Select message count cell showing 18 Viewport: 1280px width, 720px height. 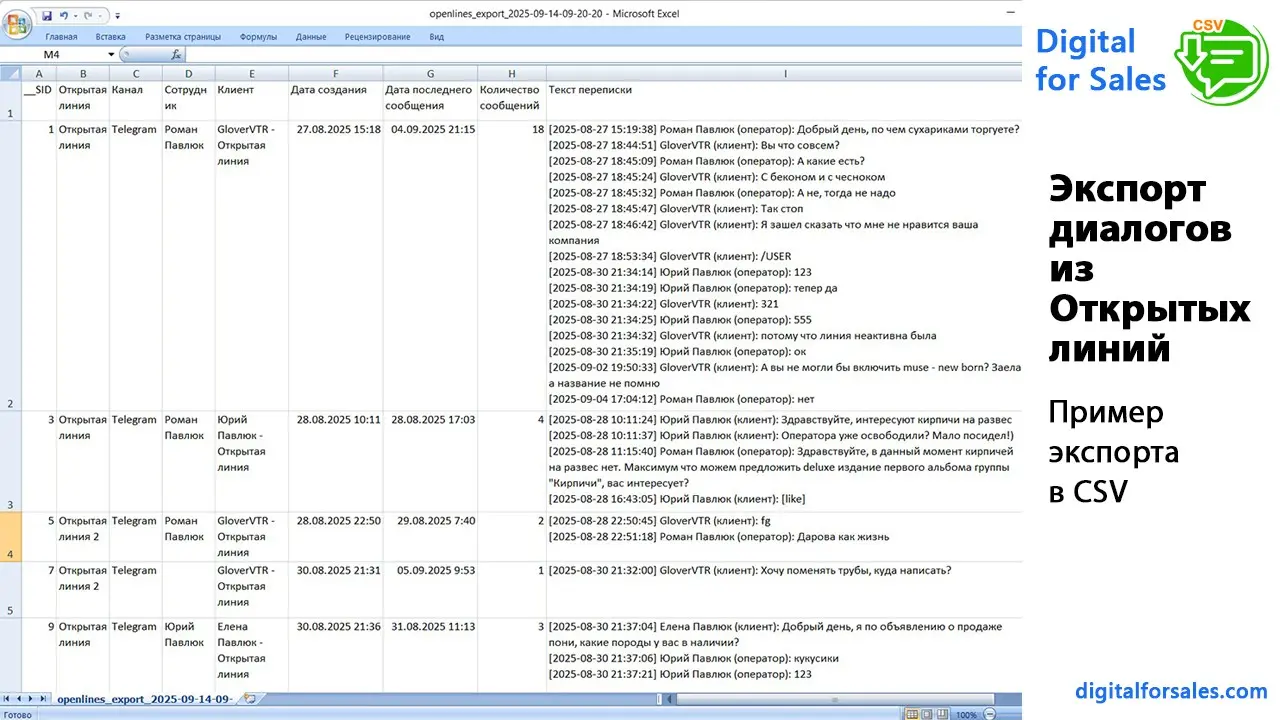coord(512,265)
